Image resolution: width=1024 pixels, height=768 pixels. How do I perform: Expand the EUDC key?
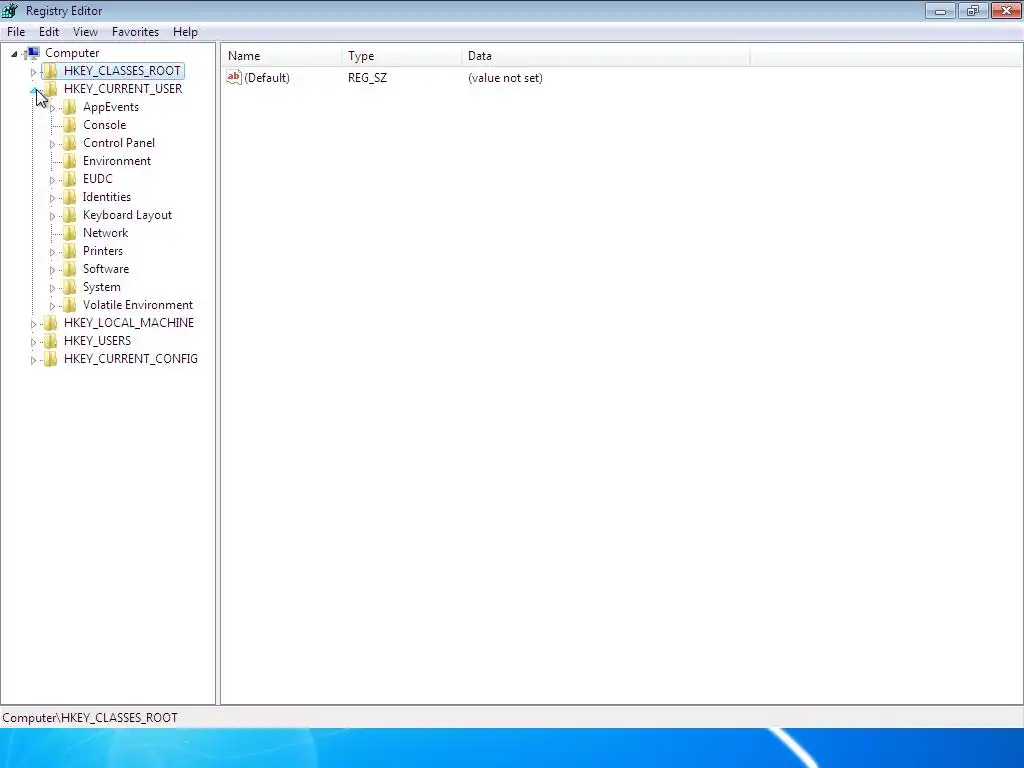[x=52, y=180]
